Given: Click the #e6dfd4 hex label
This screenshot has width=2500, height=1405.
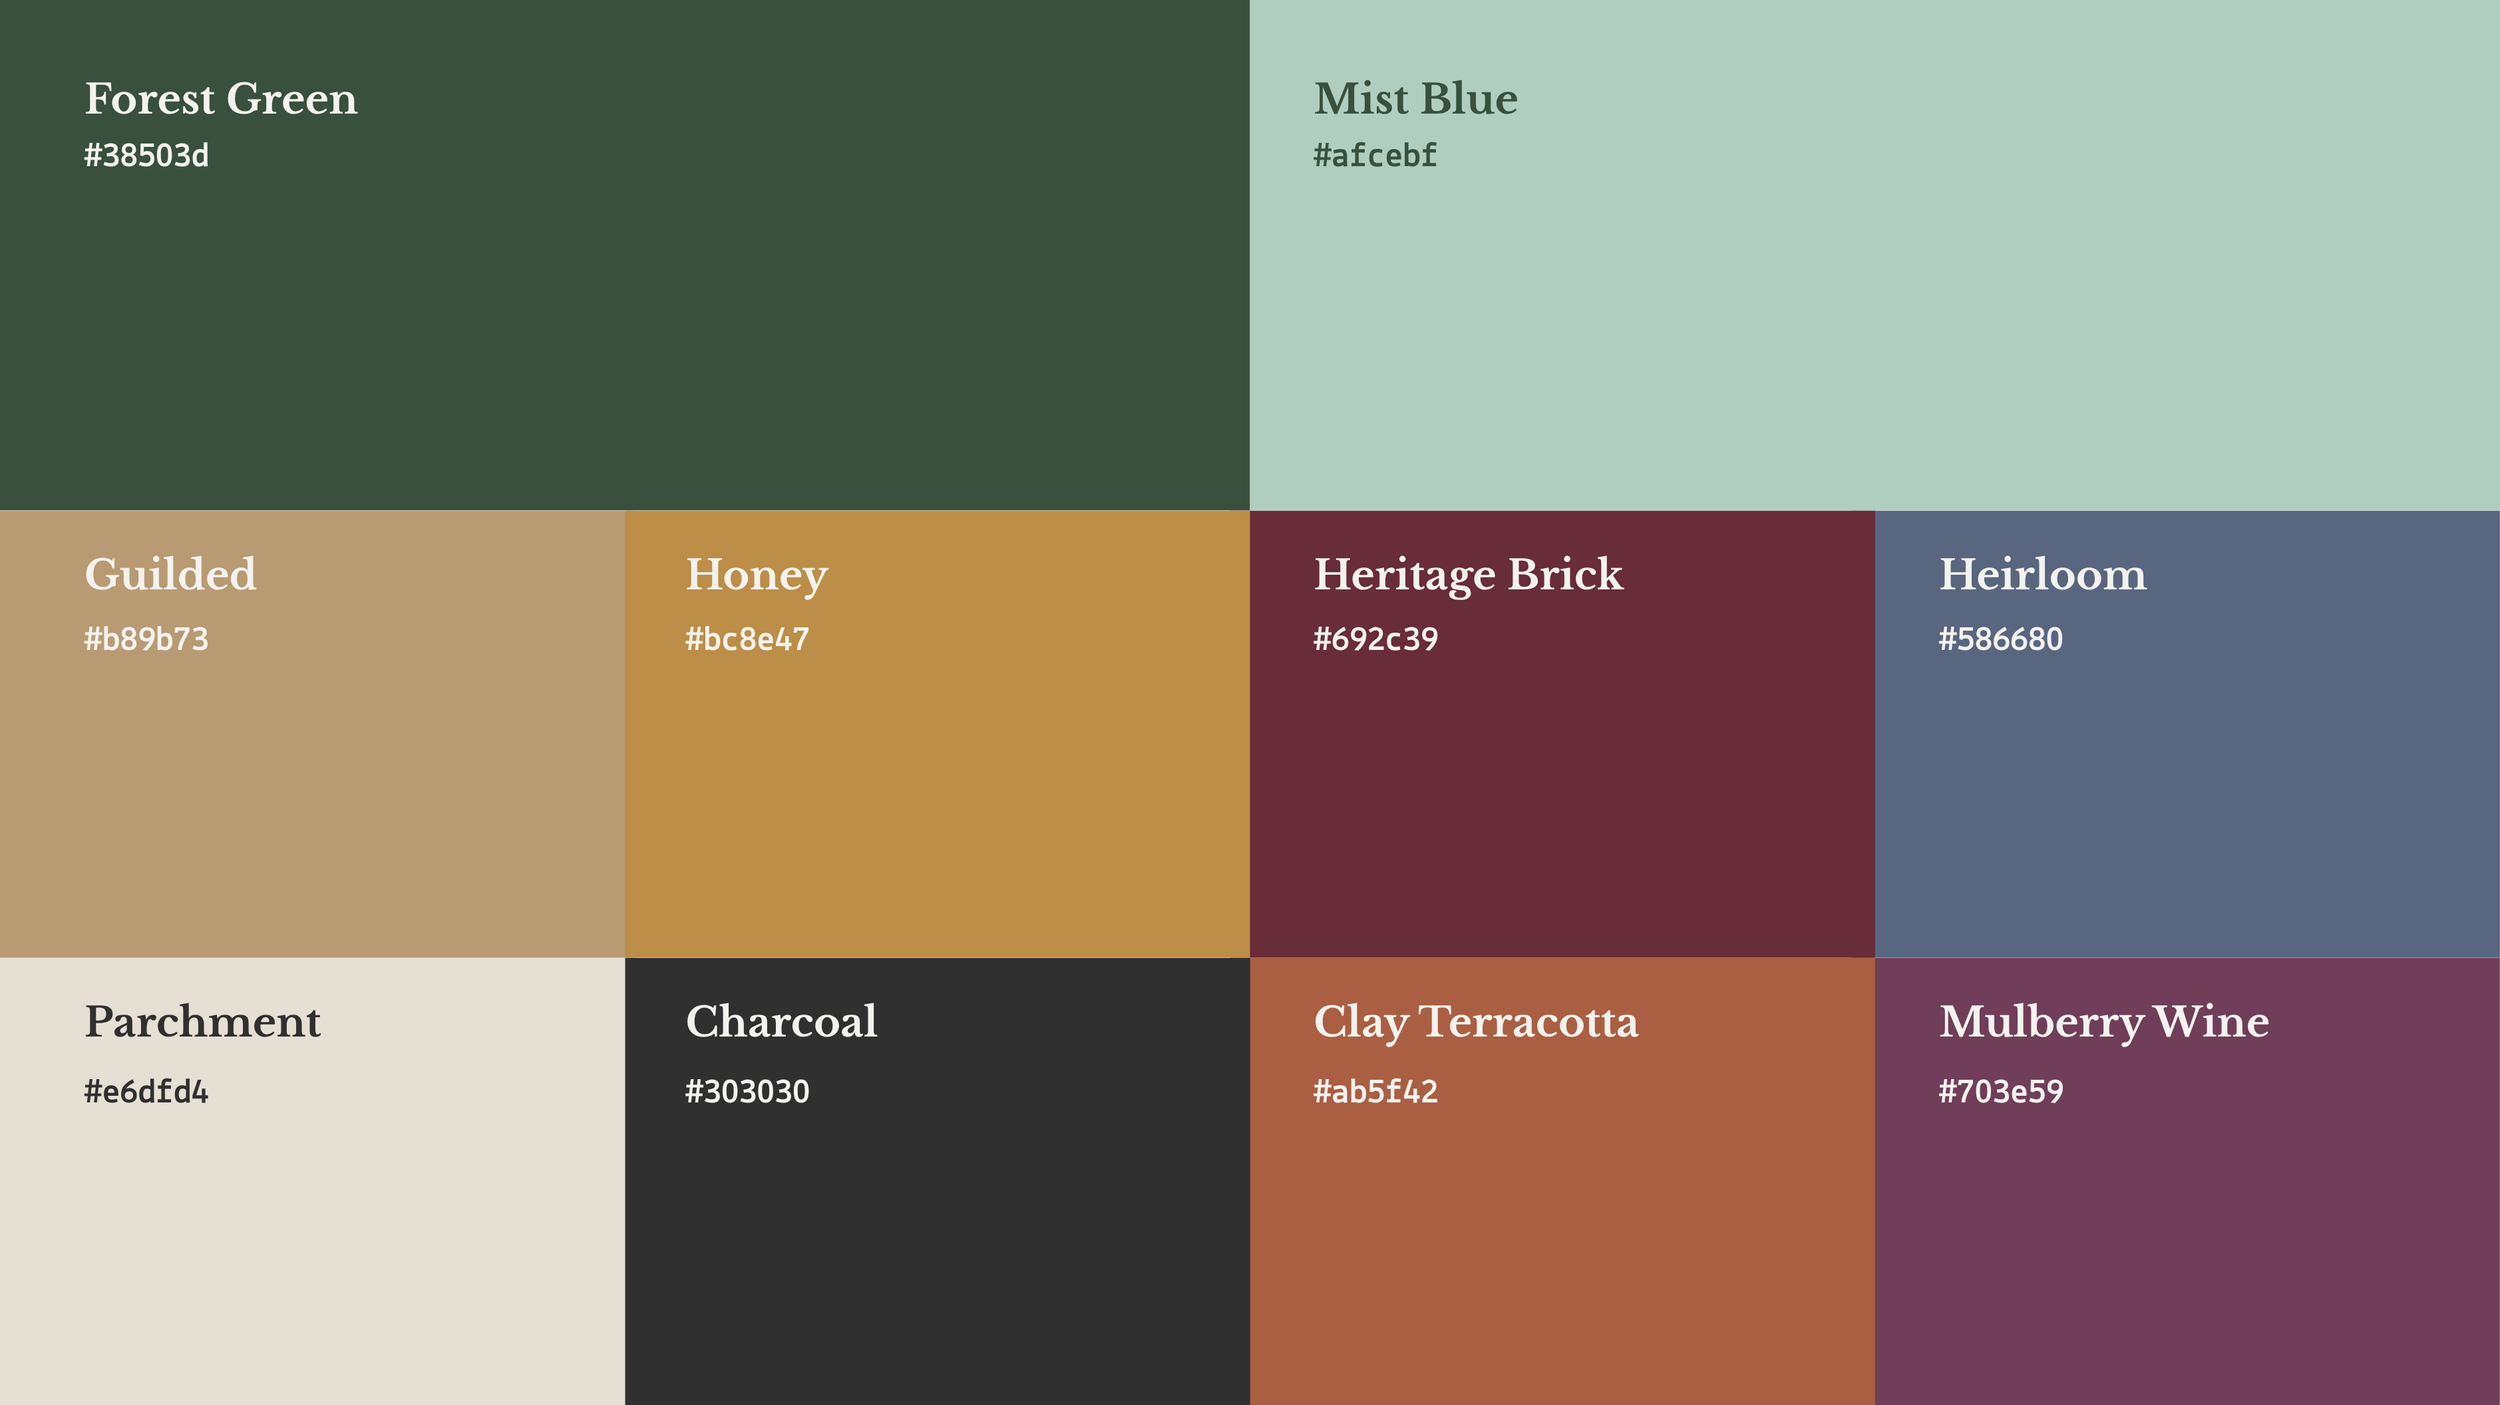Looking at the screenshot, I should [146, 1091].
